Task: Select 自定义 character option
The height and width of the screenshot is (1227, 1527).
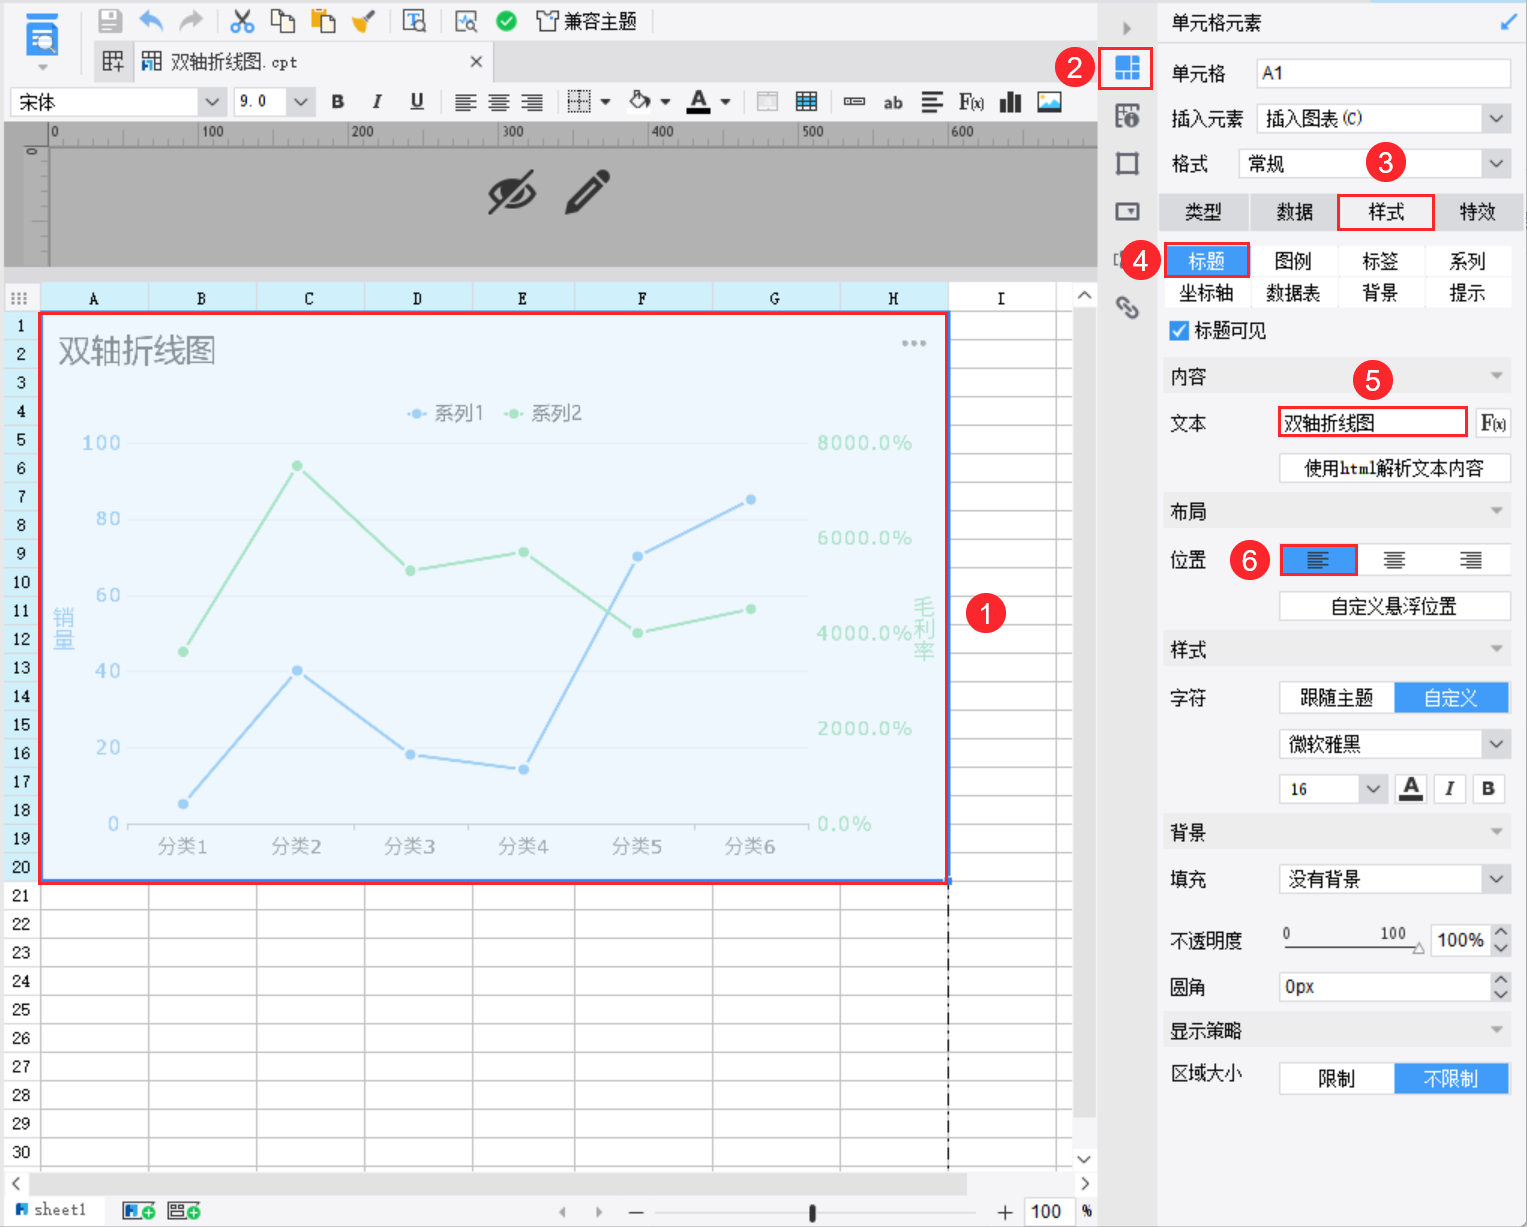Action: pos(1451,698)
